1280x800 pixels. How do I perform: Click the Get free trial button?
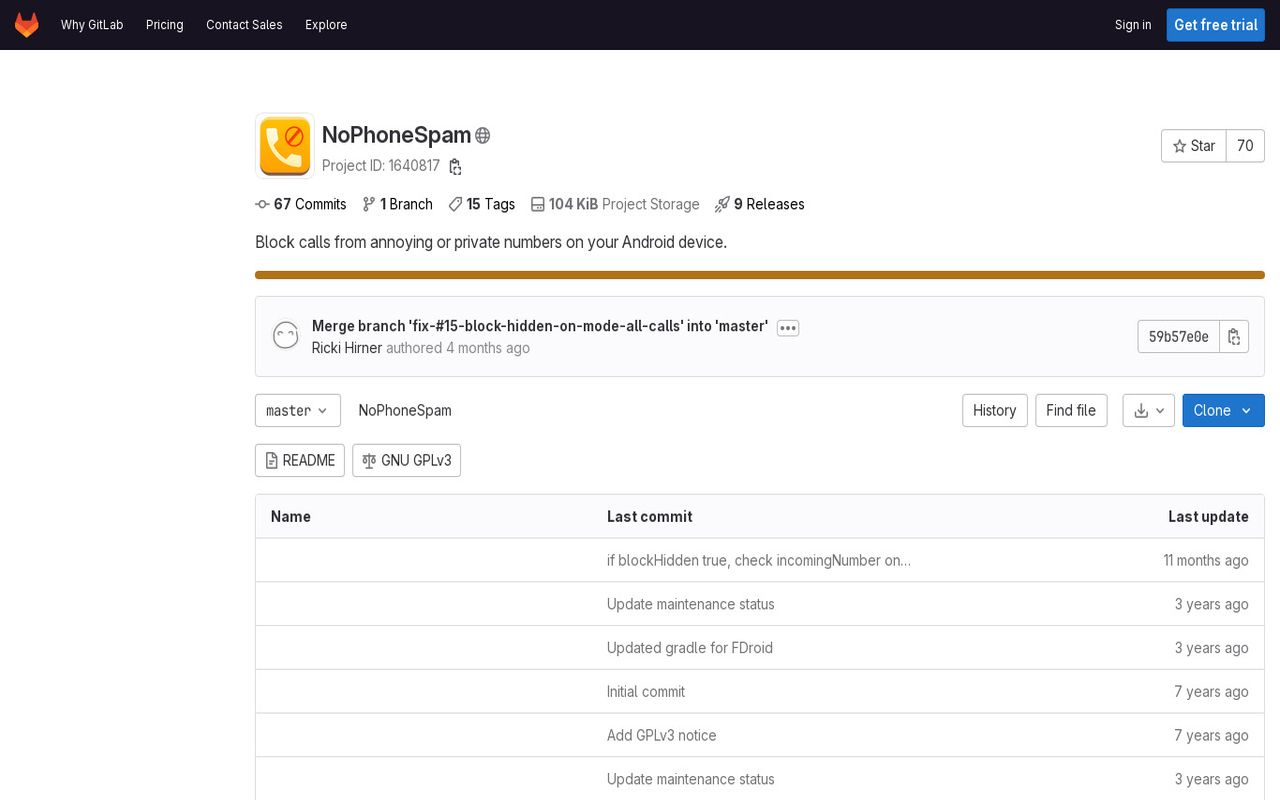click(x=1215, y=25)
